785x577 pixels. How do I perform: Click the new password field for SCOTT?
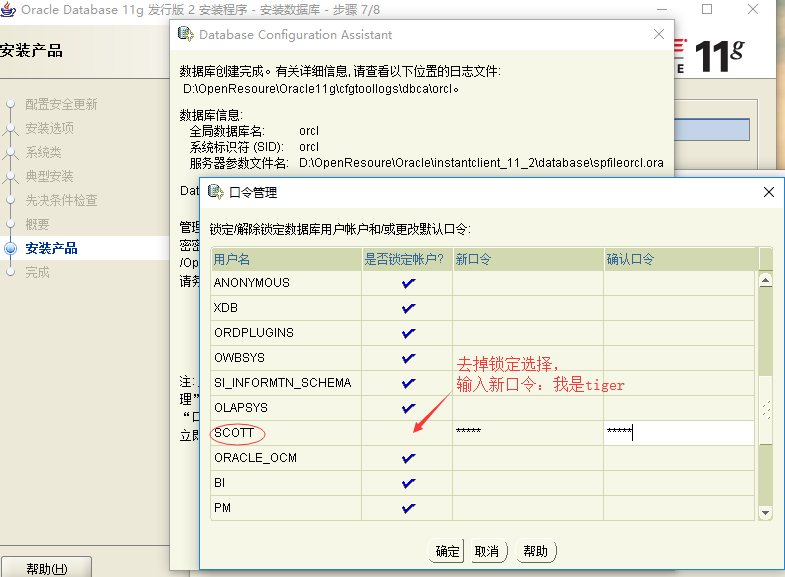click(528, 433)
